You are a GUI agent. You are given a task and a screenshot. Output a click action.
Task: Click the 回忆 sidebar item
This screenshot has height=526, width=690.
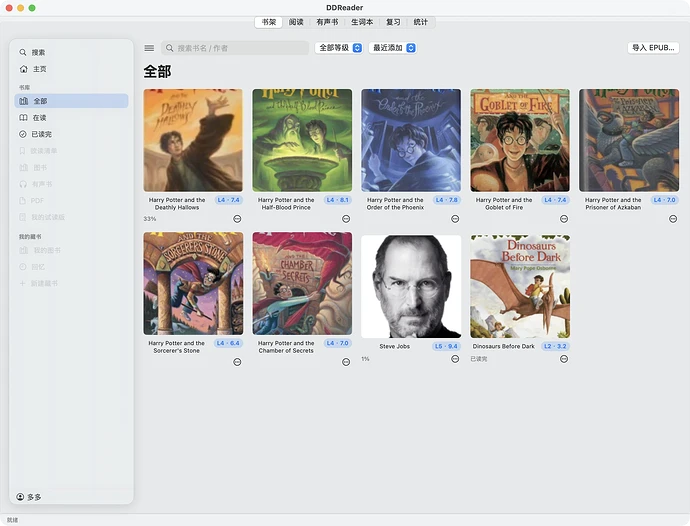click(x=71, y=267)
